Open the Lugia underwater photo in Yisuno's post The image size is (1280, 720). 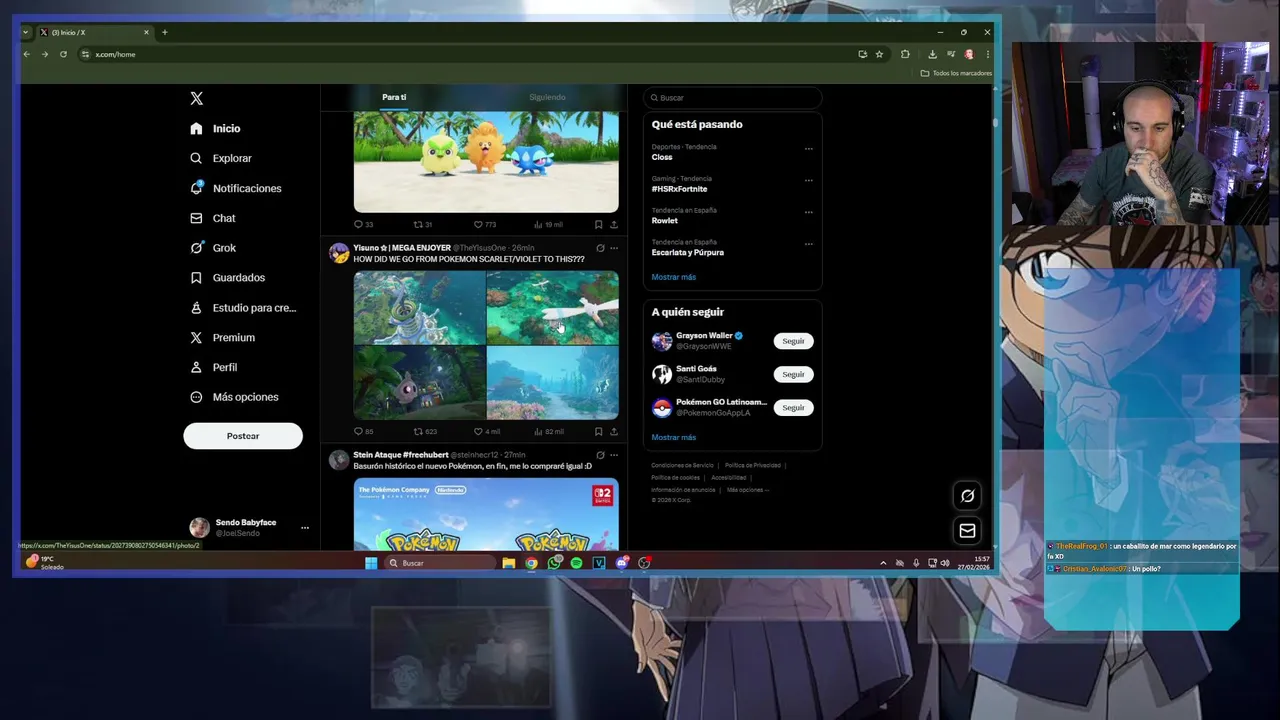click(x=552, y=307)
